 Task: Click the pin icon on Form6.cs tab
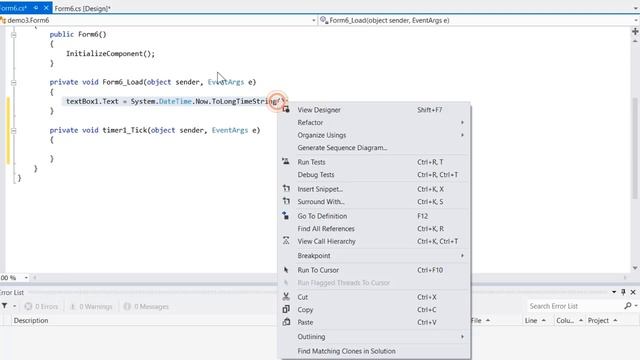click(x=36, y=8)
